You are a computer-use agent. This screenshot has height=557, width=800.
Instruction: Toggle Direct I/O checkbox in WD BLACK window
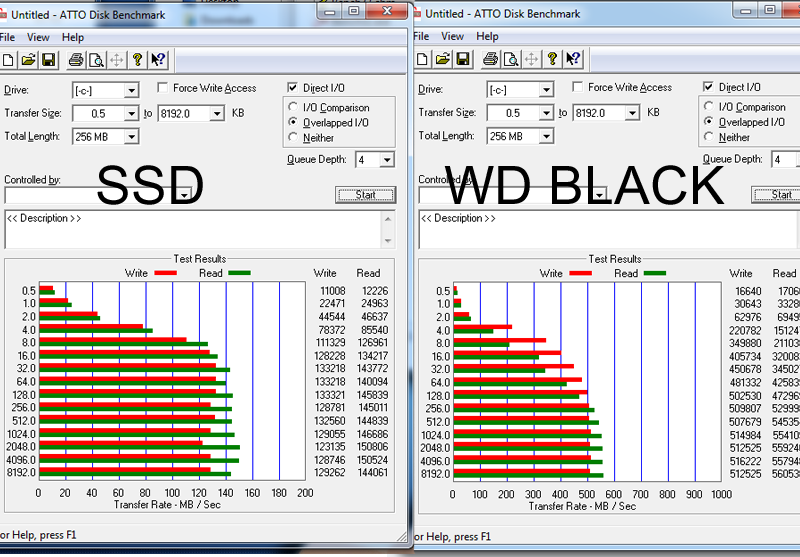pos(708,86)
